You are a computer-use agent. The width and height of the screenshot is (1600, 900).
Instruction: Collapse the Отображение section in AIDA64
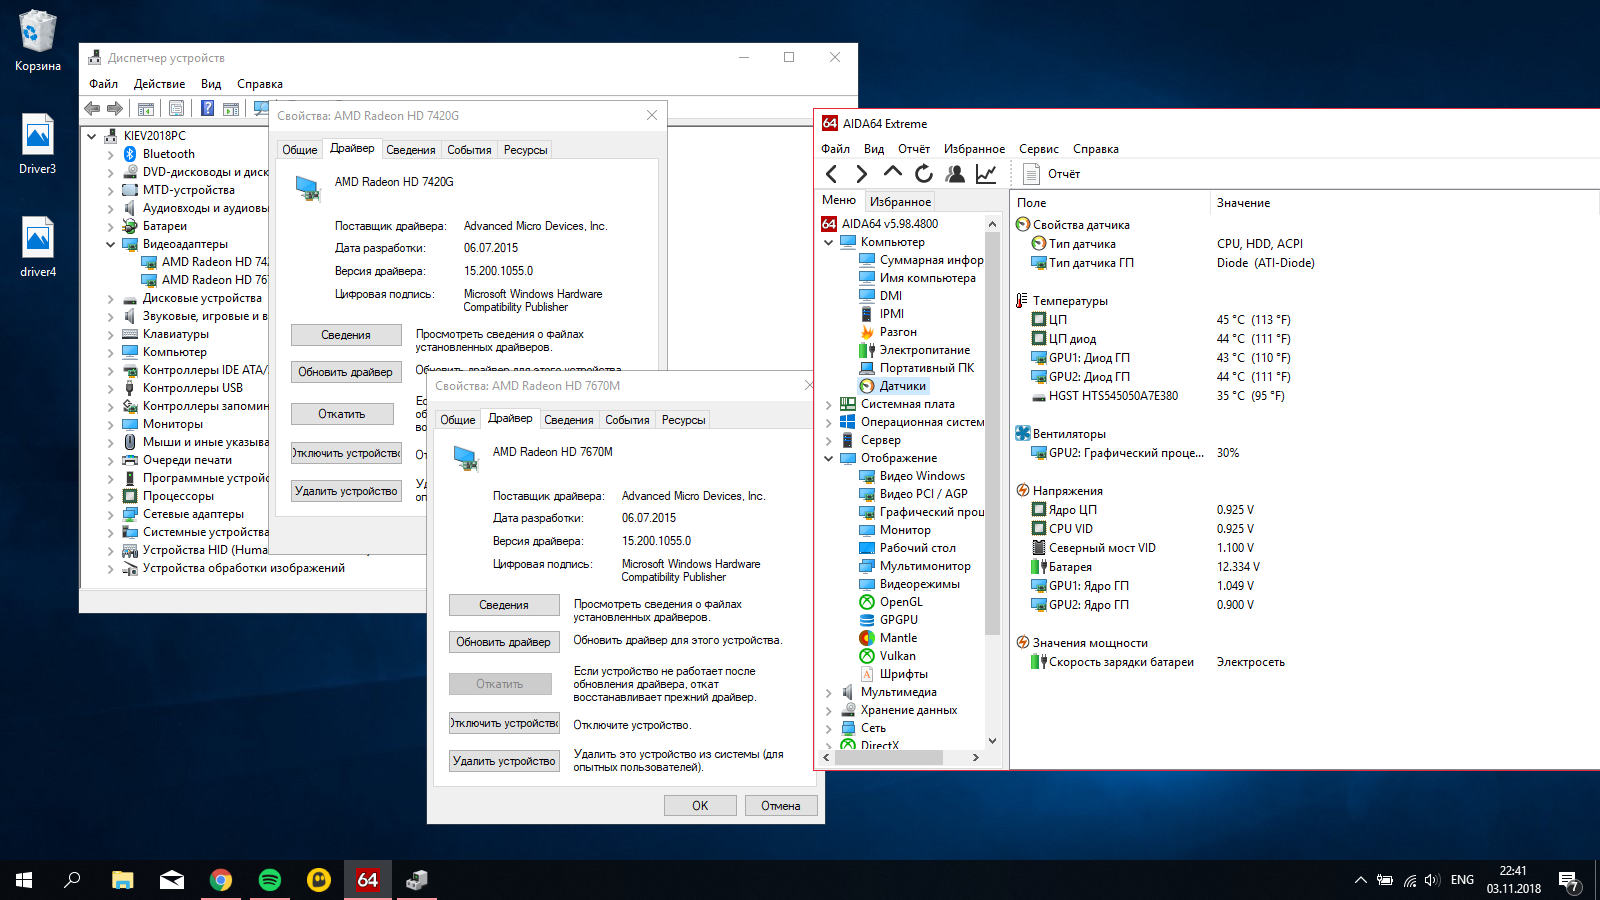pos(829,459)
